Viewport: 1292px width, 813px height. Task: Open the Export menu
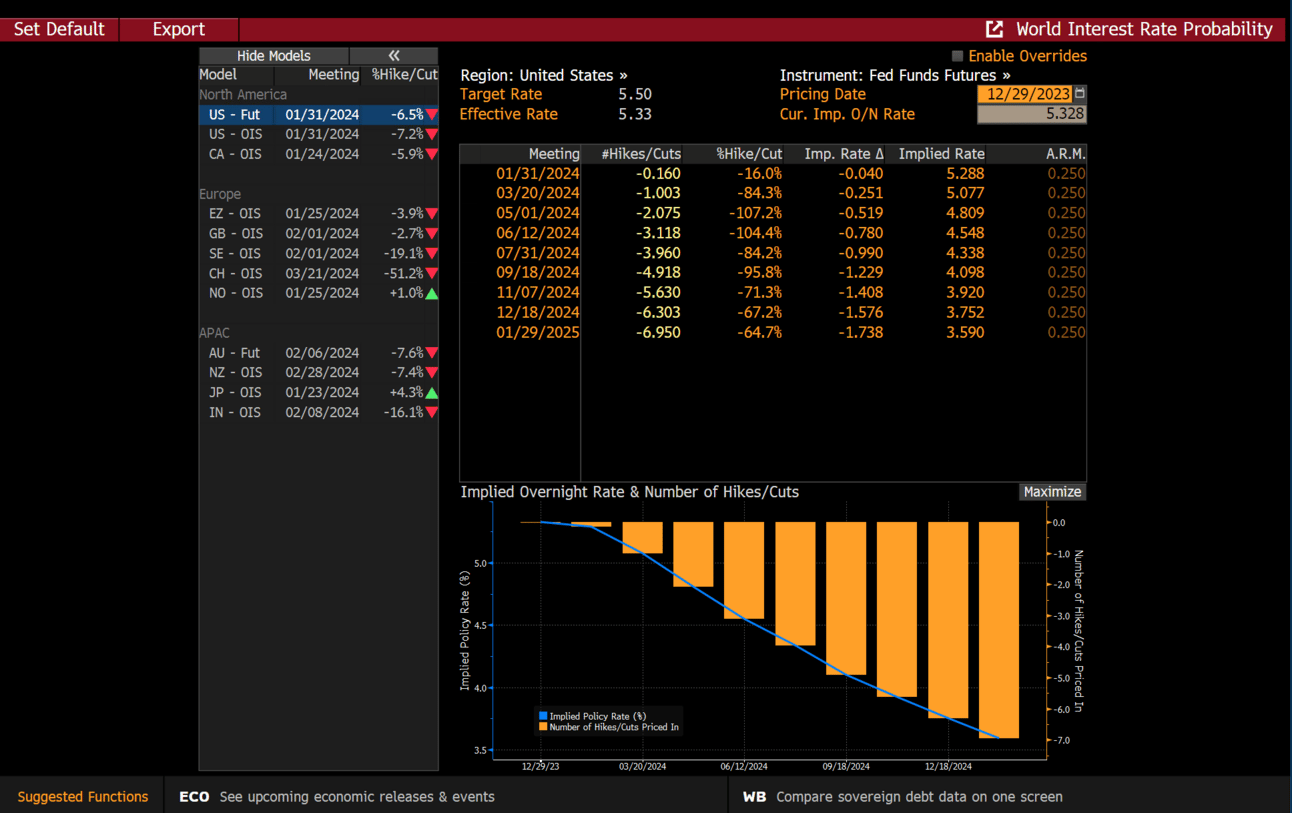178,29
